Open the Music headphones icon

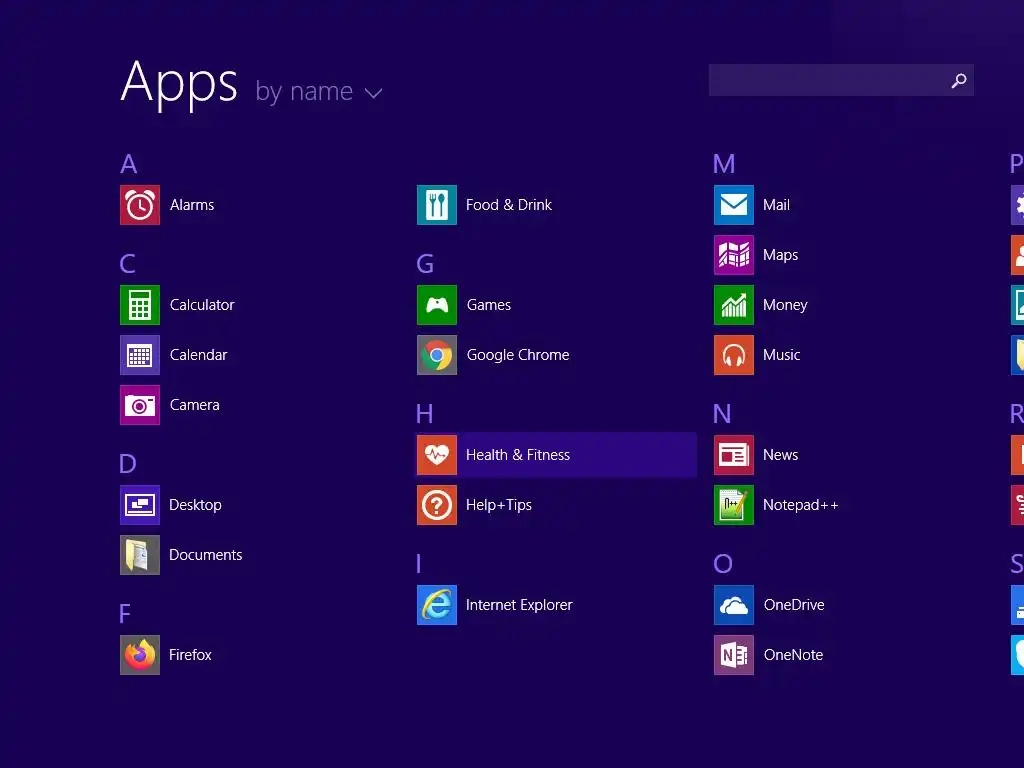pos(734,355)
